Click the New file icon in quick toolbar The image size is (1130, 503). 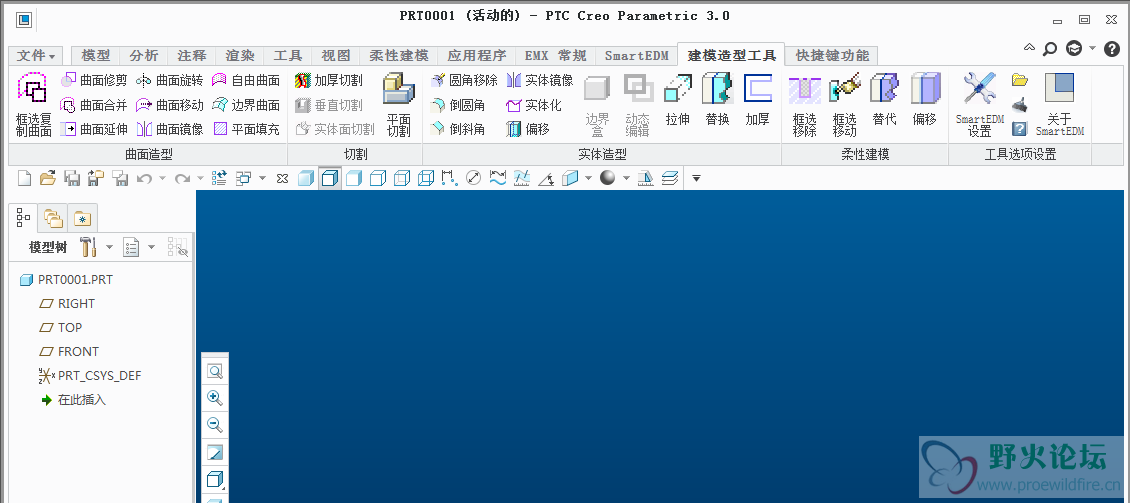25,178
